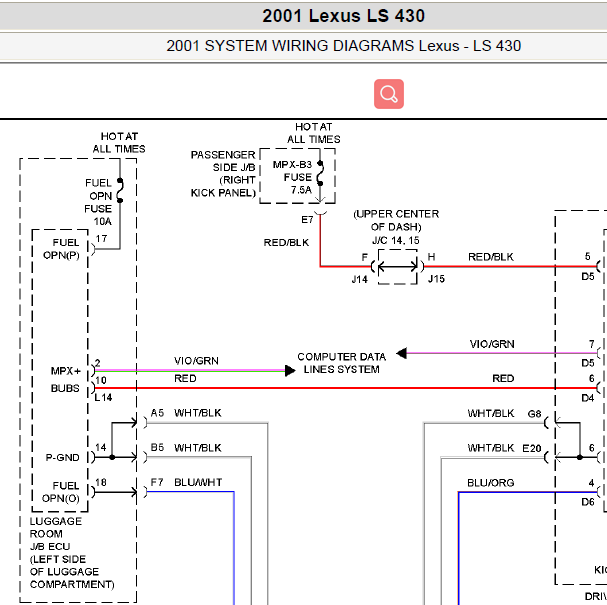Click the left 'VIO/GRN' wire label
Viewport: 607px width, 605px height.
(196, 361)
